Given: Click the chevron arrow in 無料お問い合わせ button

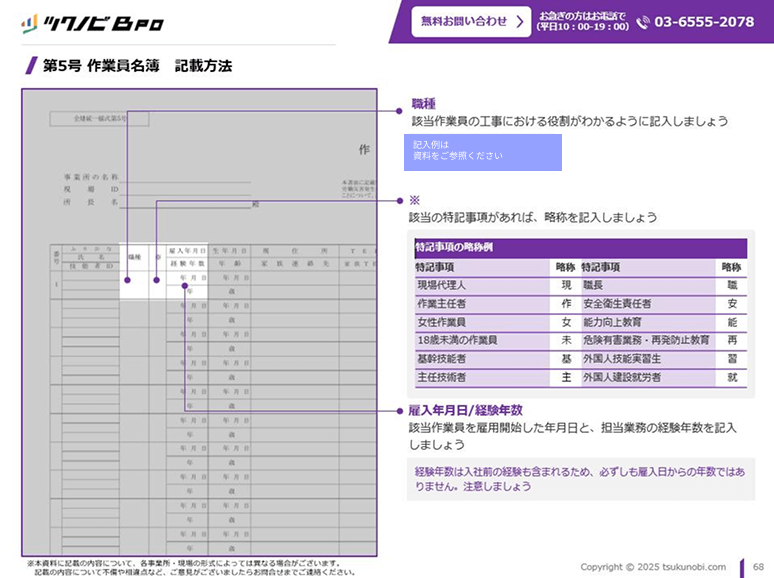Looking at the screenshot, I should (x=520, y=21).
